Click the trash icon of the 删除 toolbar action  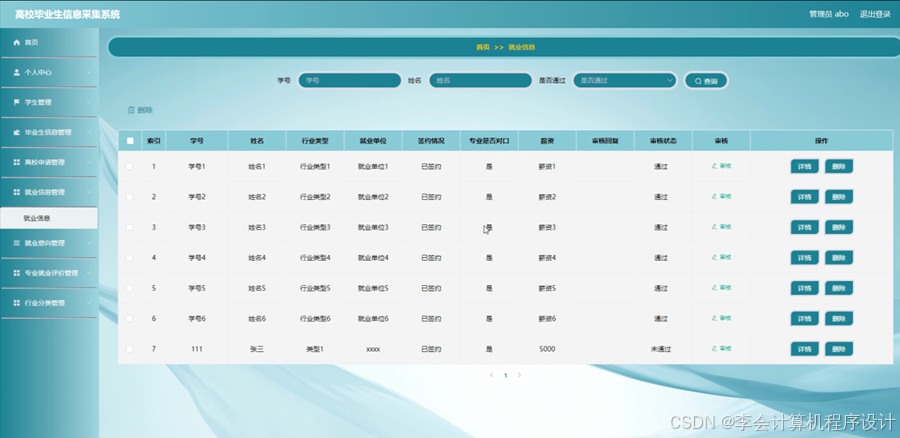point(131,110)
